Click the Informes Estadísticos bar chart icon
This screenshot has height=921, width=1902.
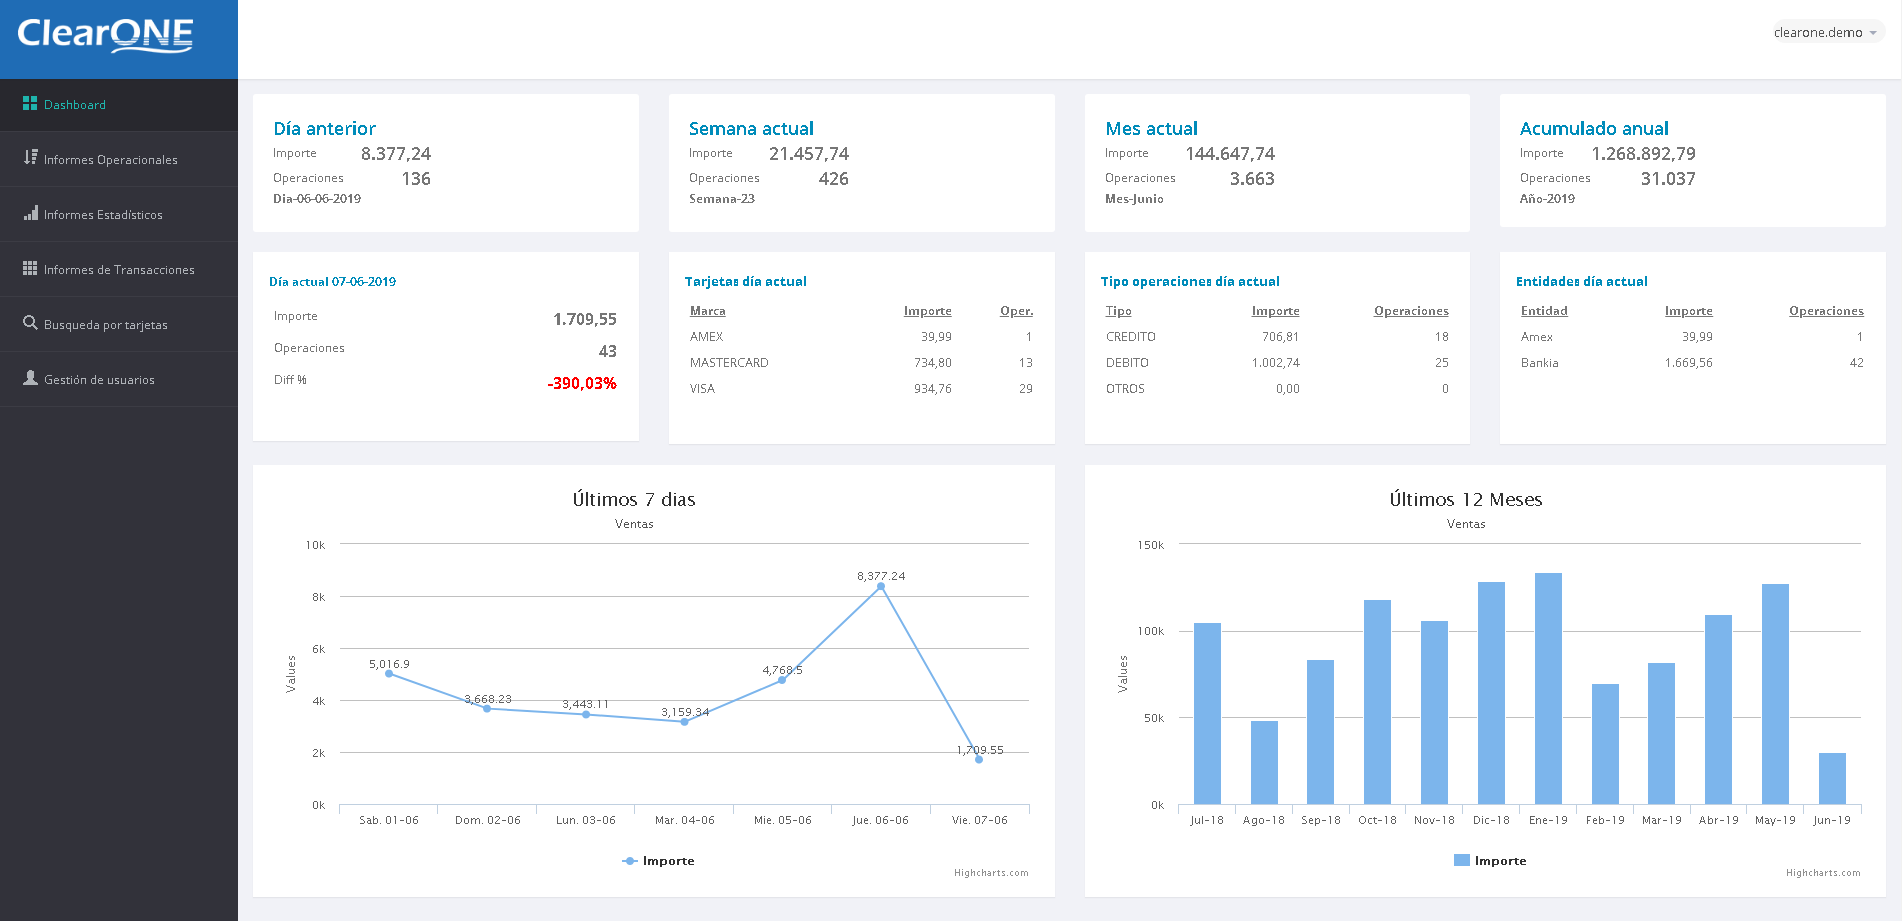(x=30, y=213)
